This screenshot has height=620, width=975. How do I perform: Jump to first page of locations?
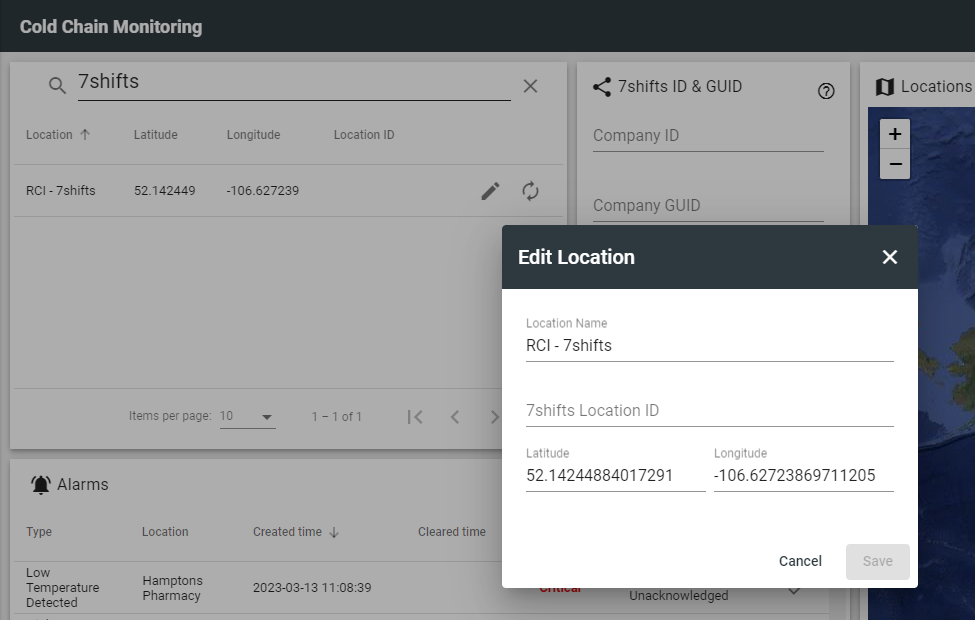(x=415, y=417)
